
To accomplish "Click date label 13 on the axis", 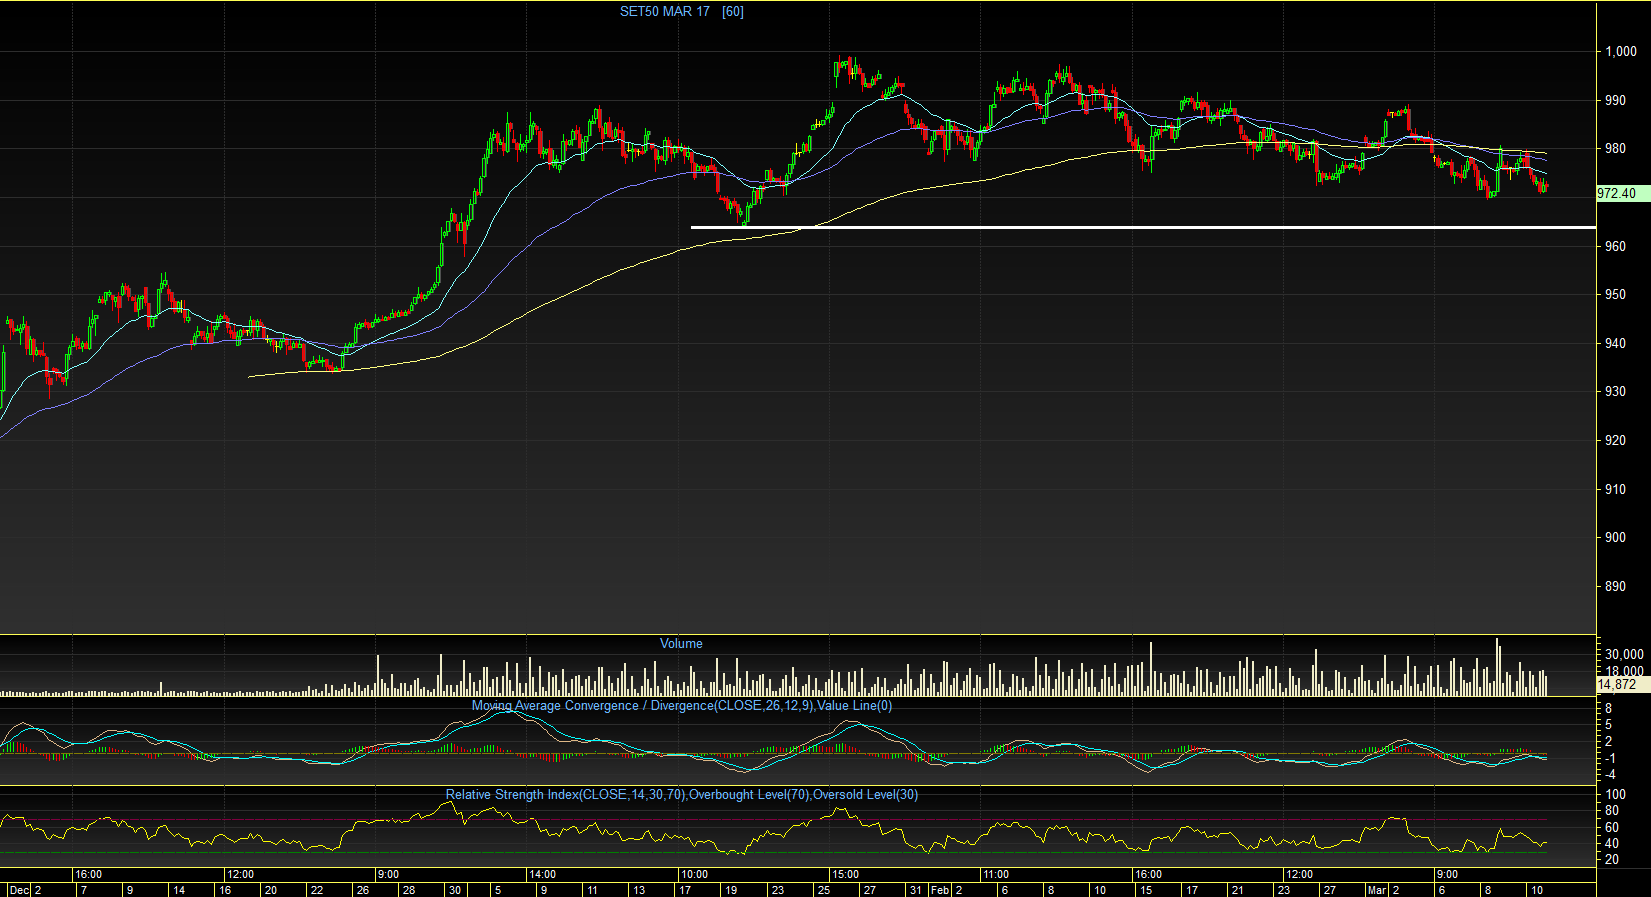I will click(639, 890).
